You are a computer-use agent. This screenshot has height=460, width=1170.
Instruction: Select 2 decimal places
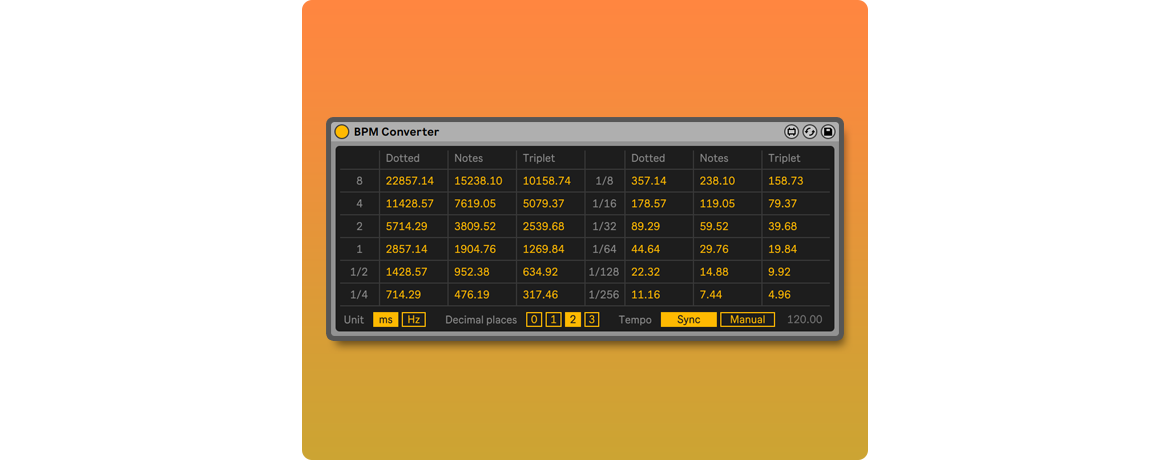[x=572, y=320]
